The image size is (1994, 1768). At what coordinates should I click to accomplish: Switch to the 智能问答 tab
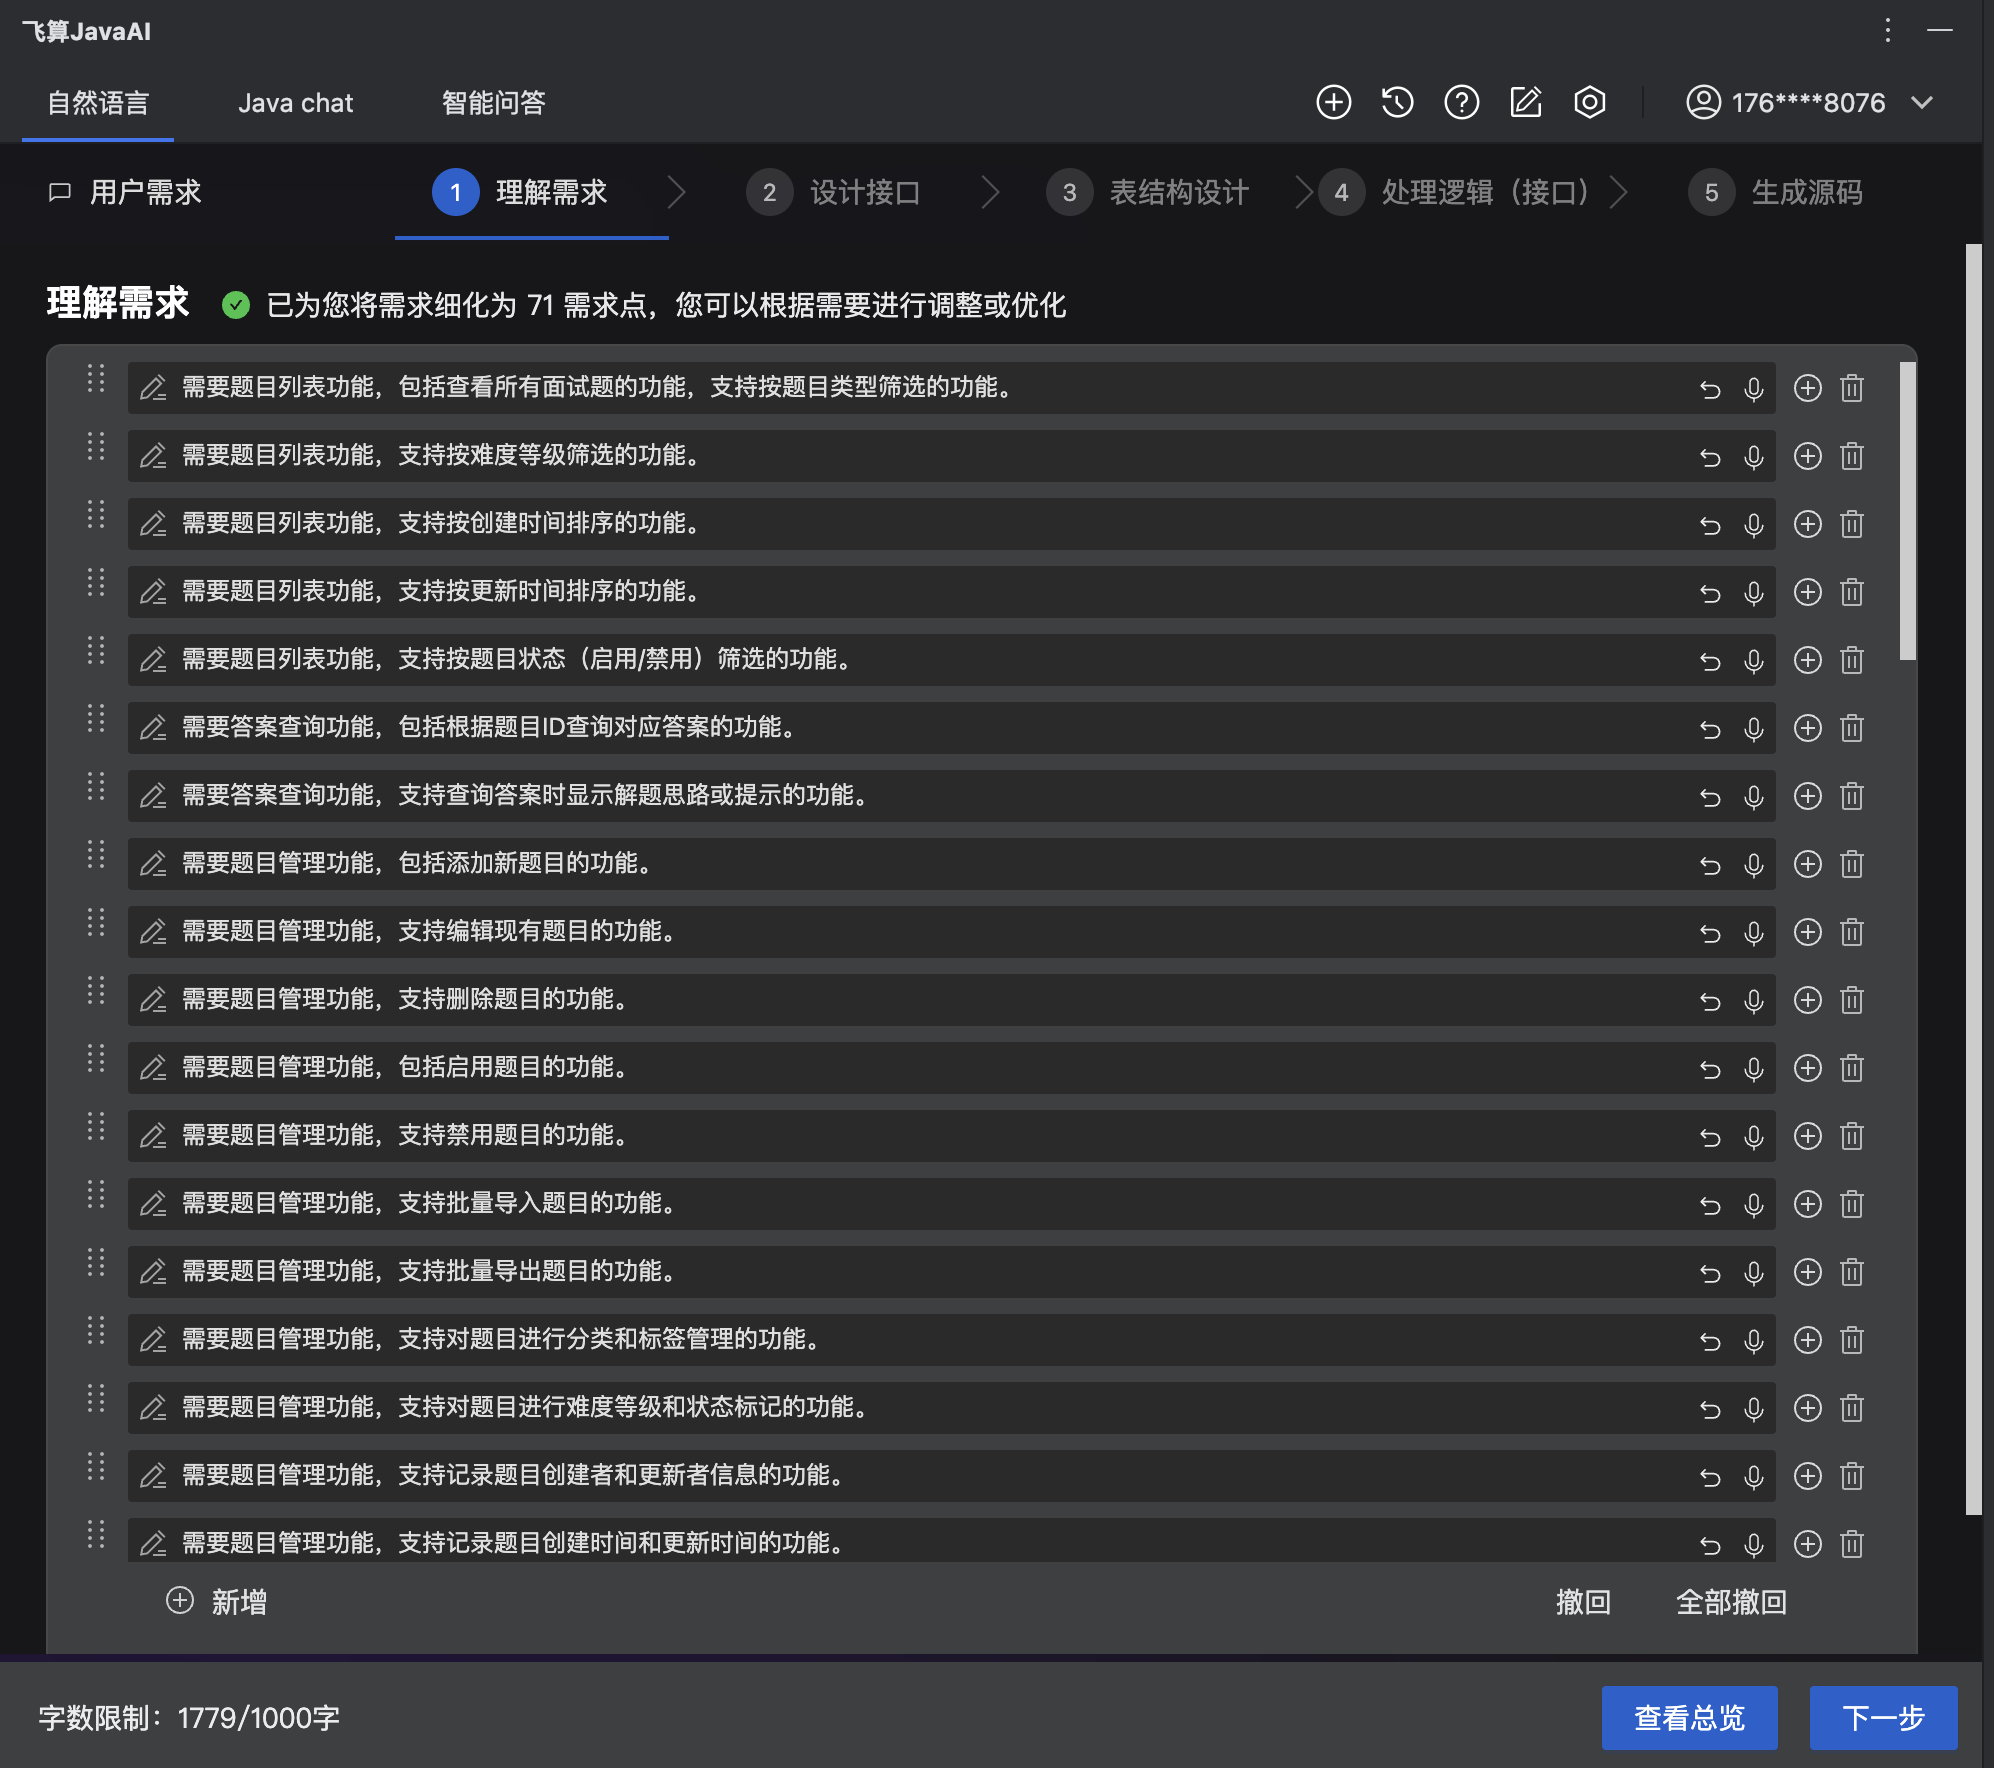492,102
